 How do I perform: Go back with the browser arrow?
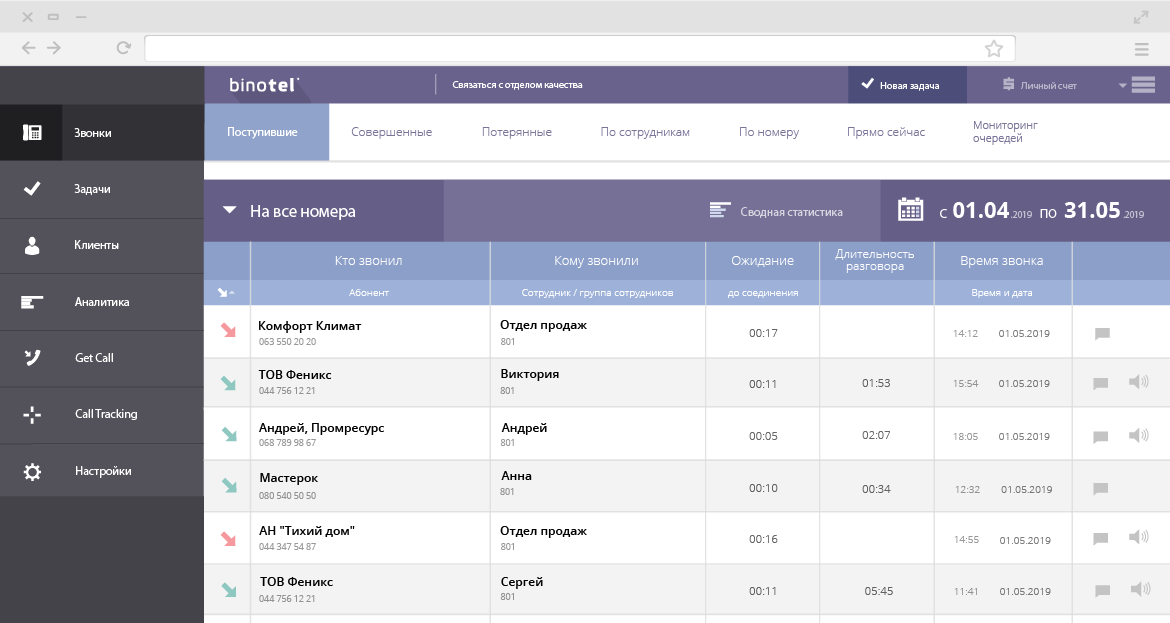[28, 48]
